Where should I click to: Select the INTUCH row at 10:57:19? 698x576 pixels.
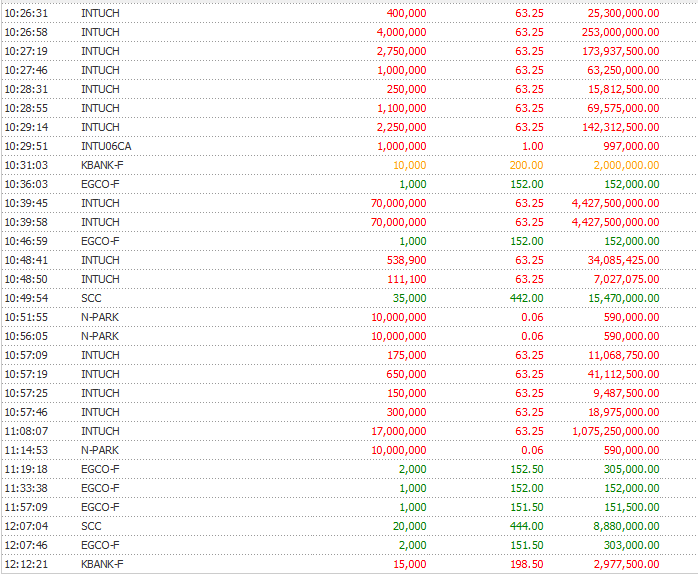pyautogui.click(x=349, y=374)
